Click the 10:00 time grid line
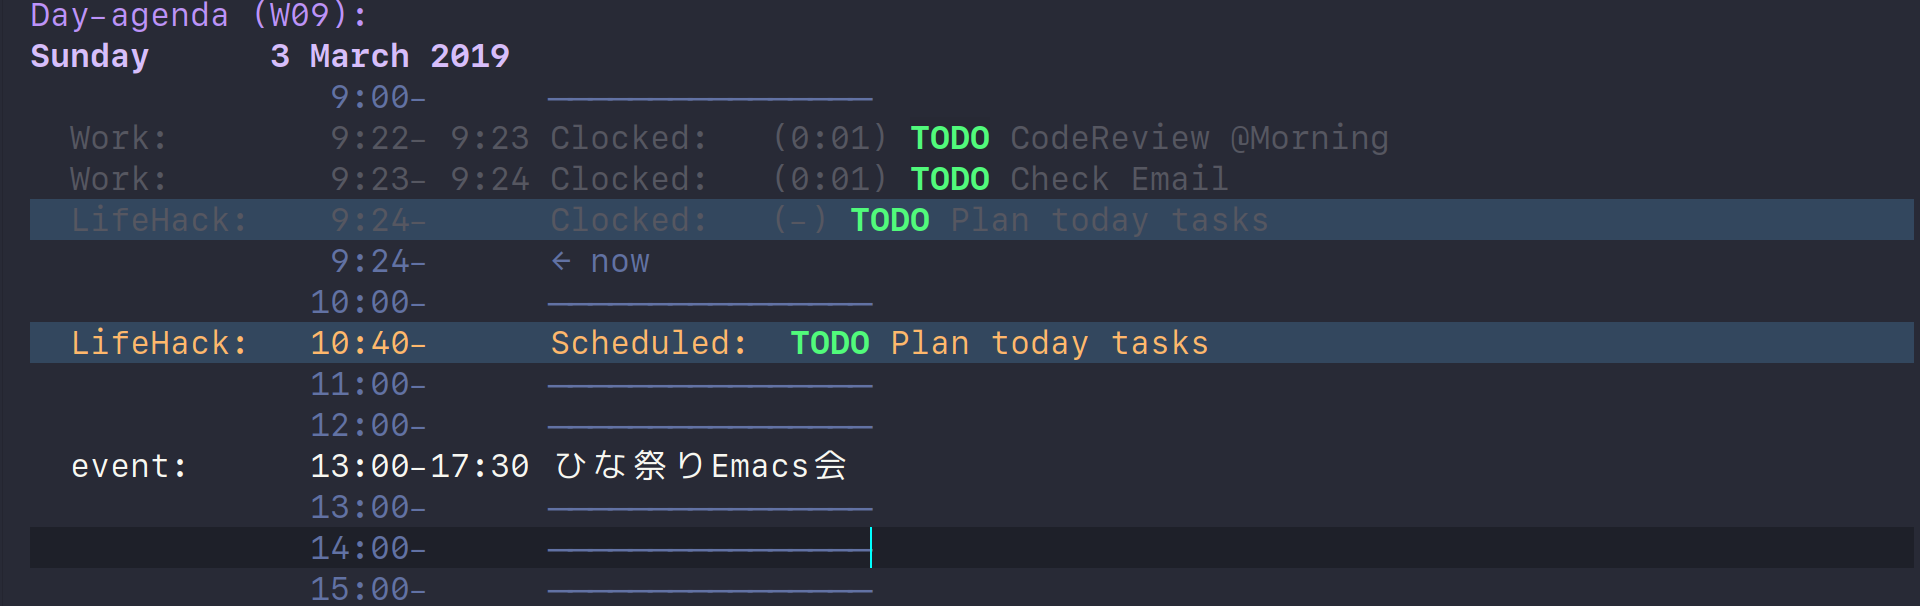Viewport: 1920px width, 606px height. (709, 302)
